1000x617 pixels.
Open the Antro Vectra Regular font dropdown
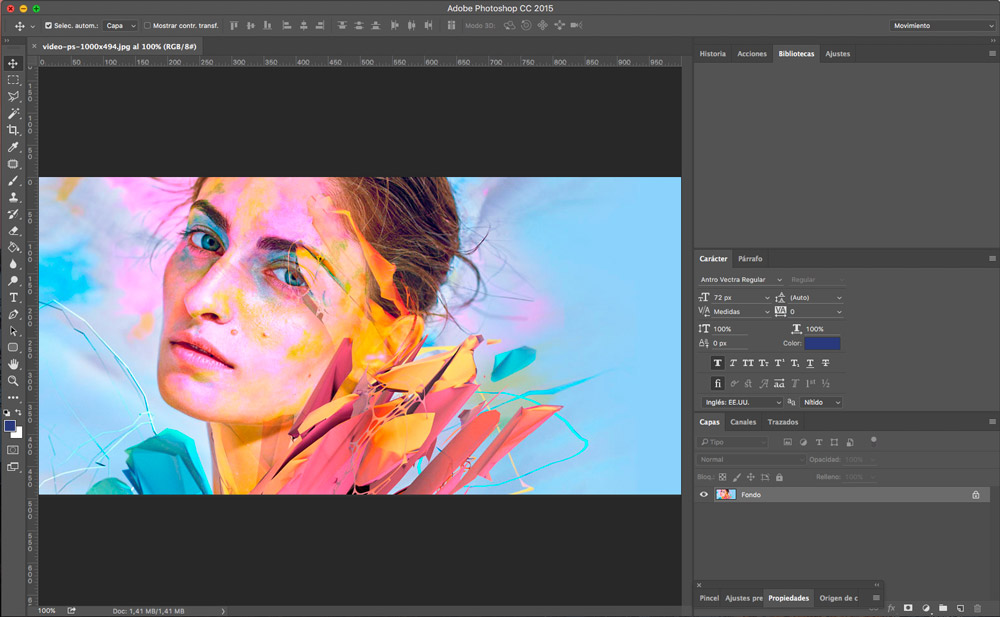741,280
